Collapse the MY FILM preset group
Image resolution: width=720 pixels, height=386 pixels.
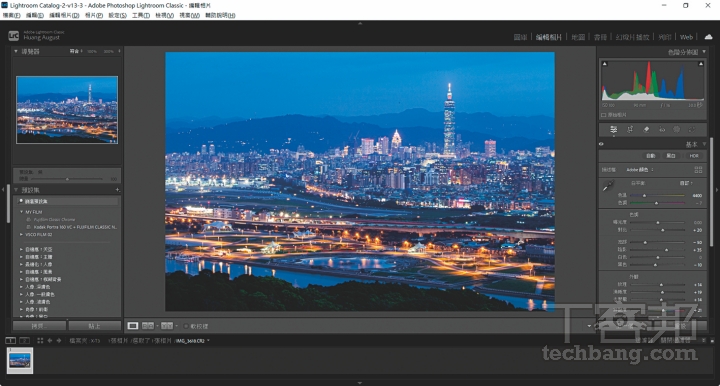point(22,212)
